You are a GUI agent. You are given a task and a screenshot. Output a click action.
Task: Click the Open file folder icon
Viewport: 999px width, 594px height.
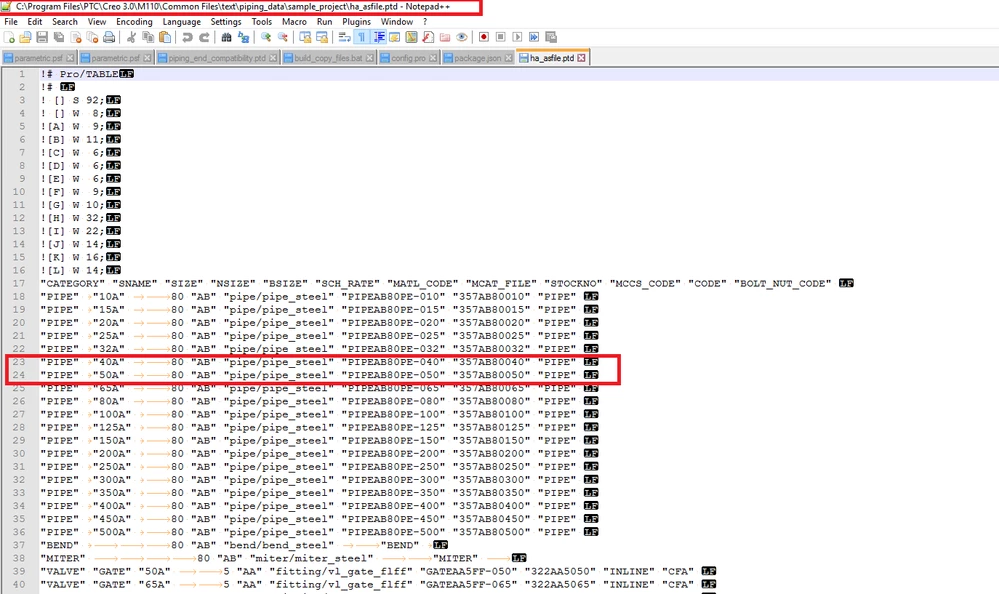pyautogui.click(x=25, y=37)
